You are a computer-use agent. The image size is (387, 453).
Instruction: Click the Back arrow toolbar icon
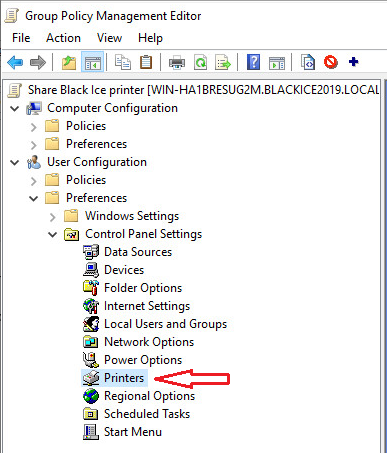tap(15, 62)
